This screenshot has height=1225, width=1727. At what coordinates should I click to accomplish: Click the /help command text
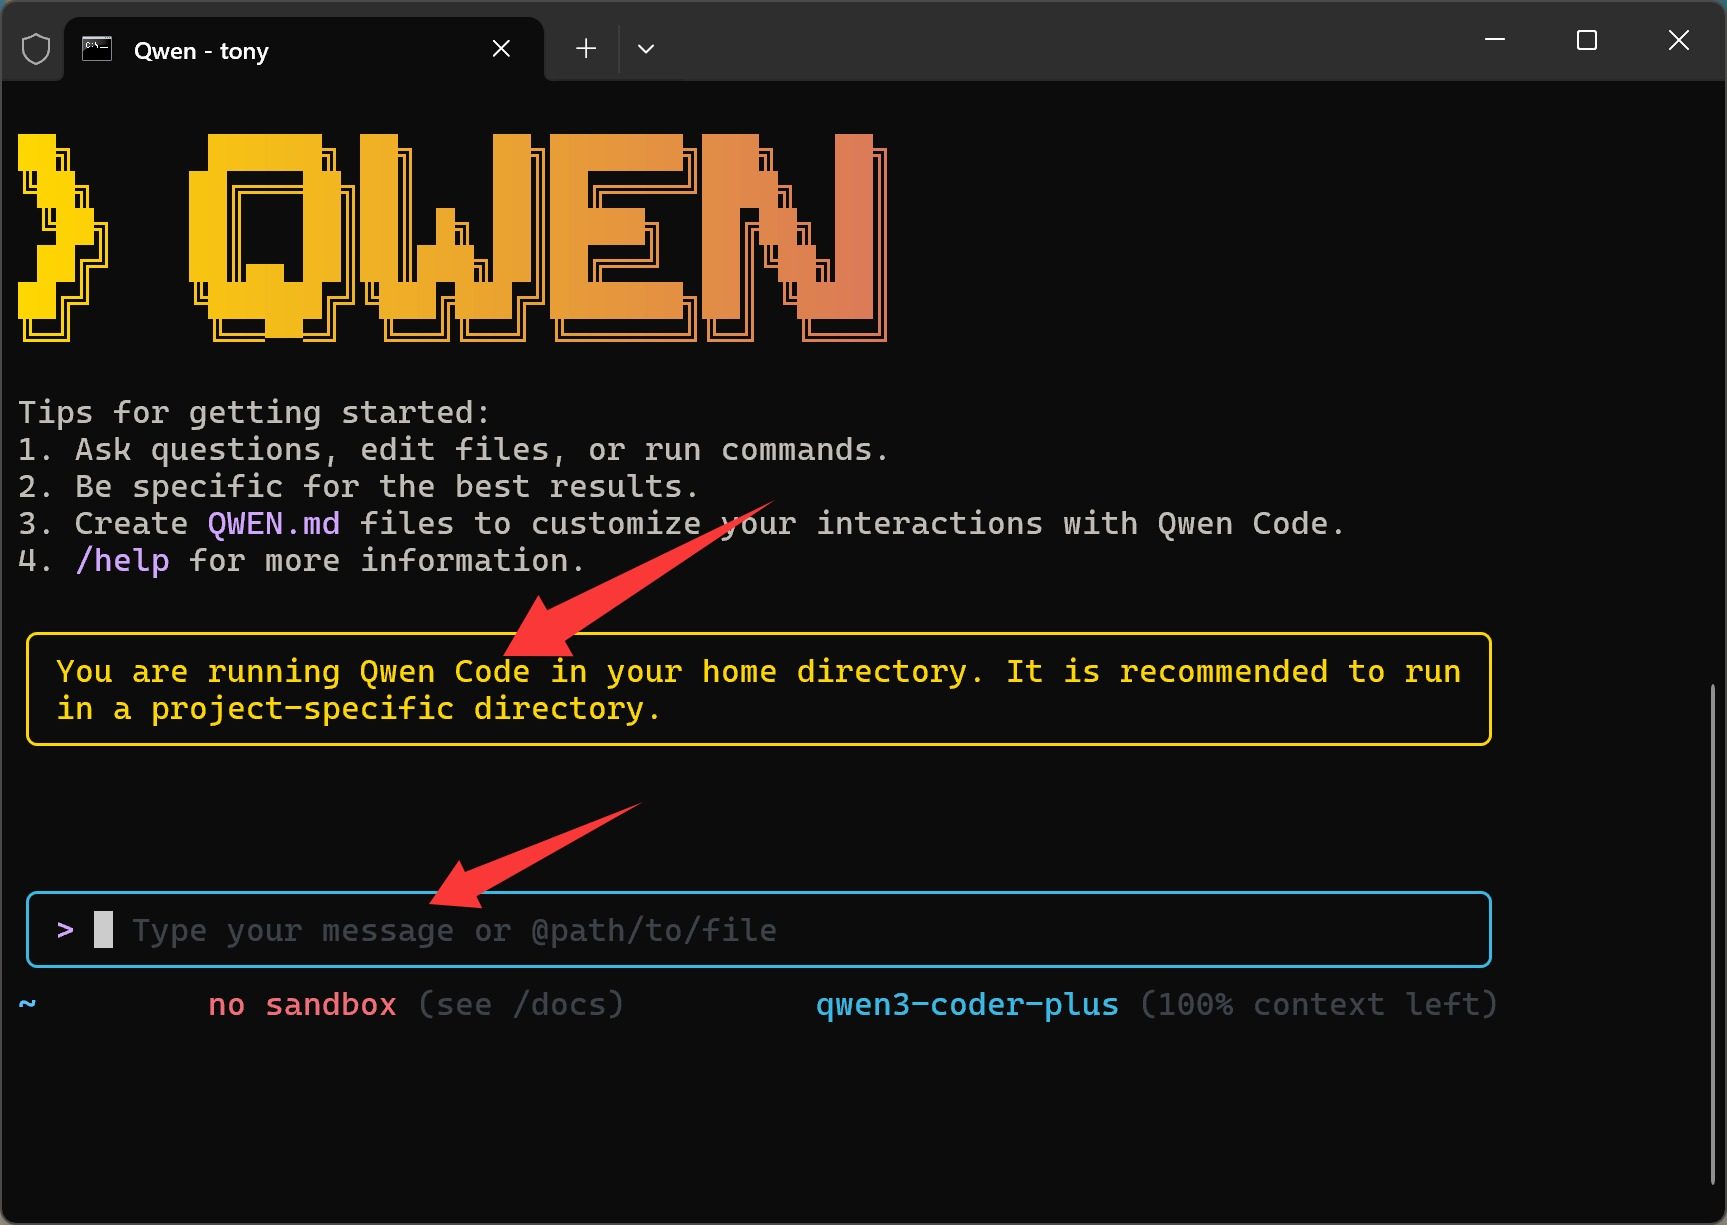point(122,560)
